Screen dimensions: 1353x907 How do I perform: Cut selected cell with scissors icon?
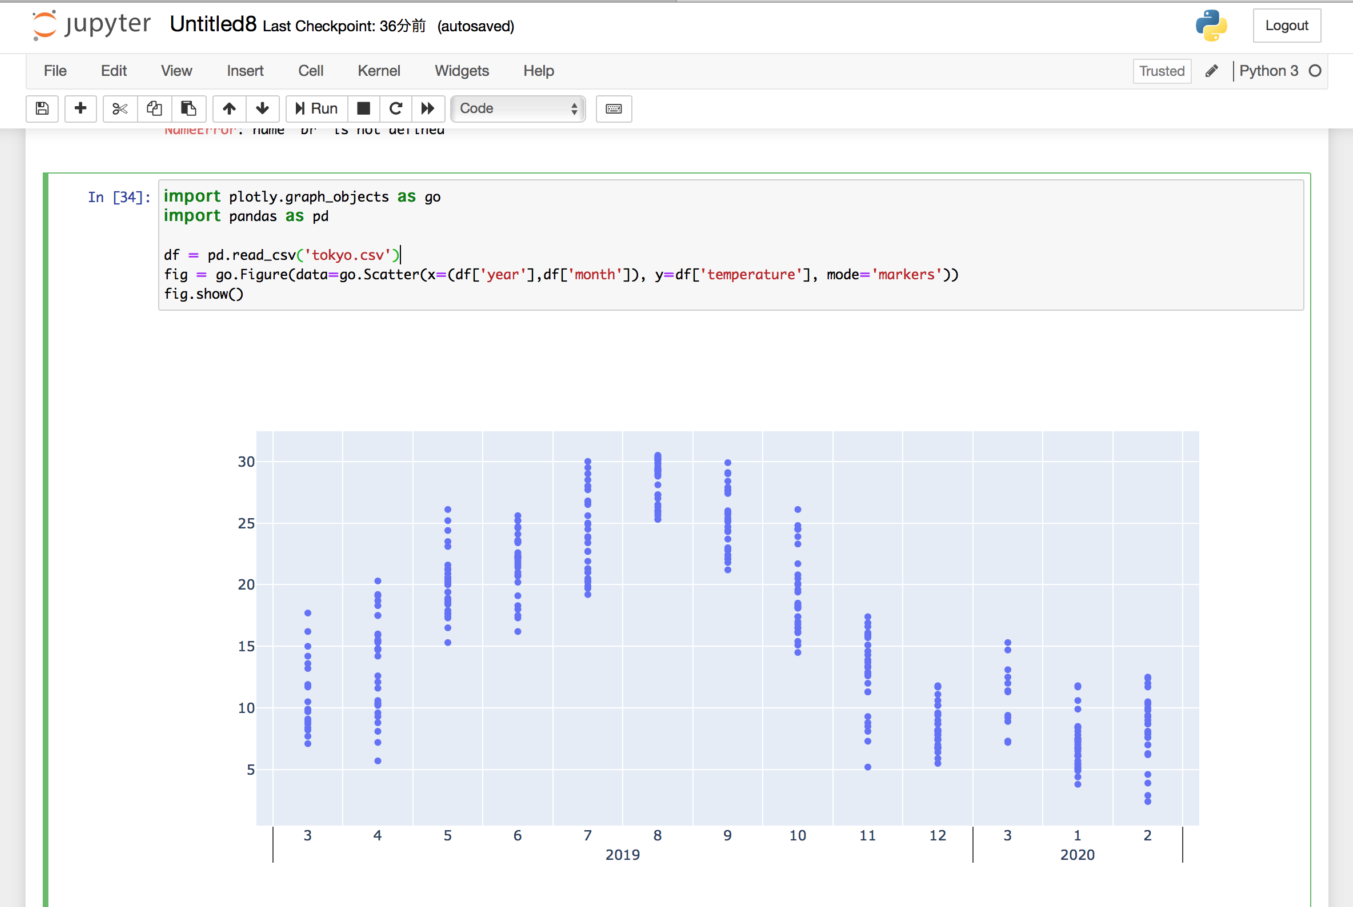(x=120, y=108)
